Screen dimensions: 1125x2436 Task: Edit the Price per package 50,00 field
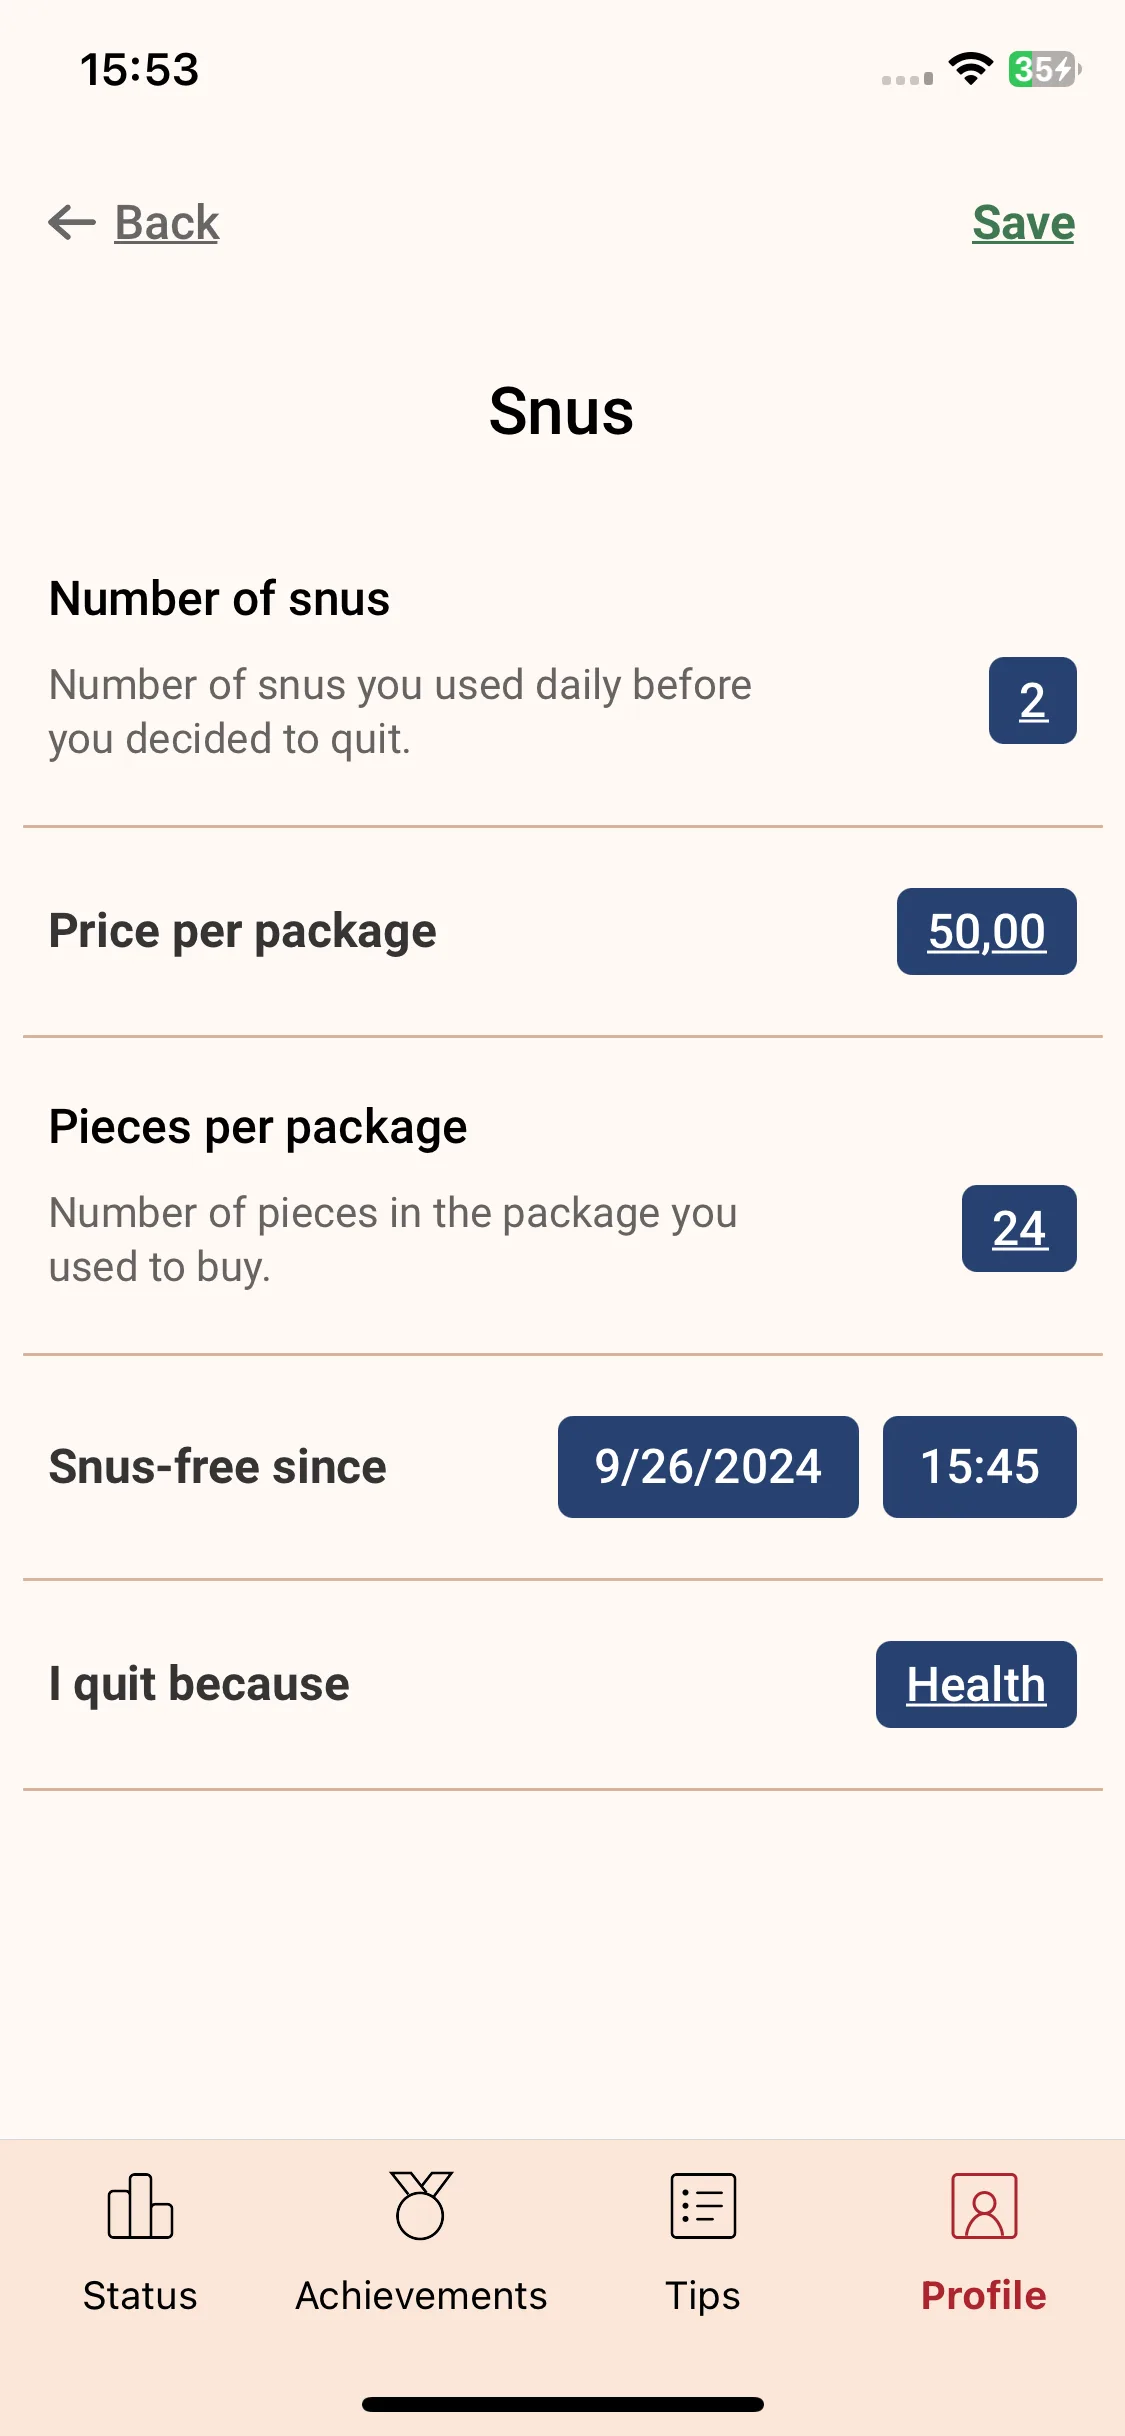(986, 931)
